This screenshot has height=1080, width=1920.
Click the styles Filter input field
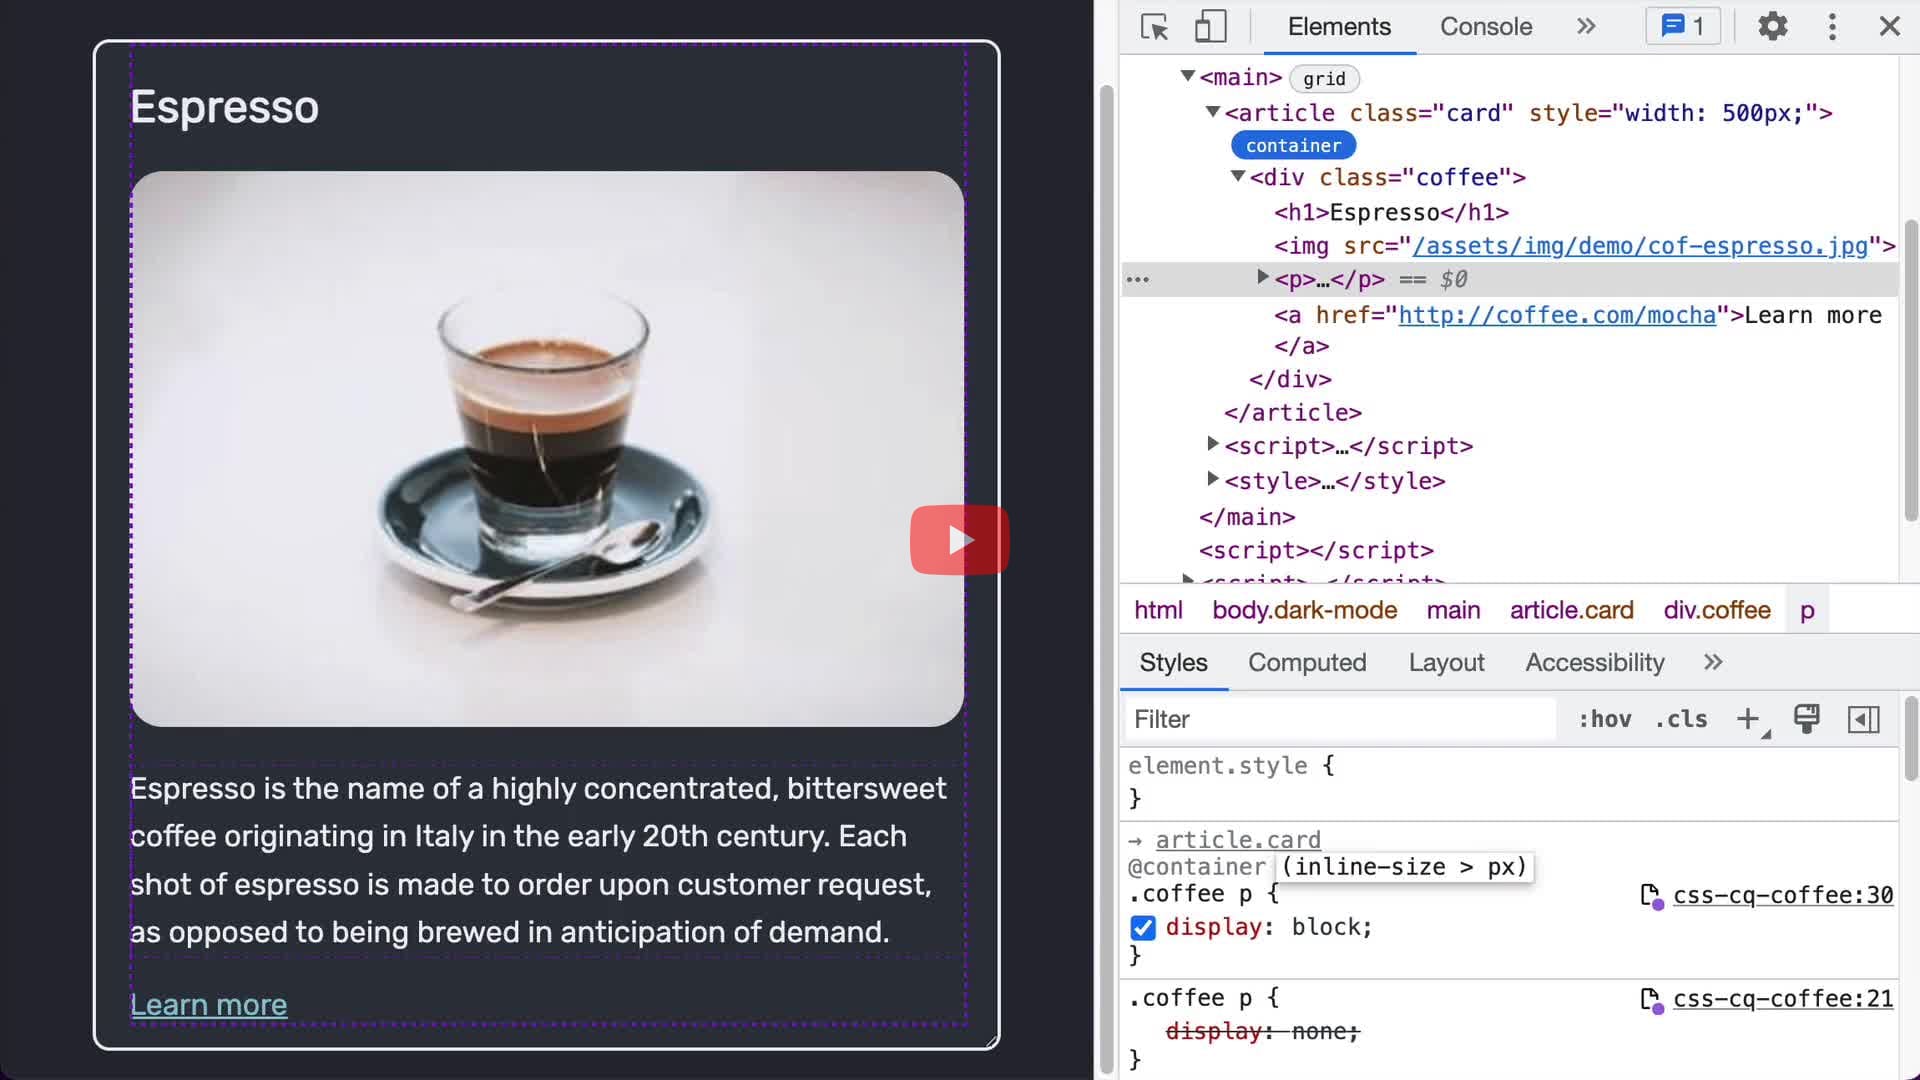[1338, 719]
